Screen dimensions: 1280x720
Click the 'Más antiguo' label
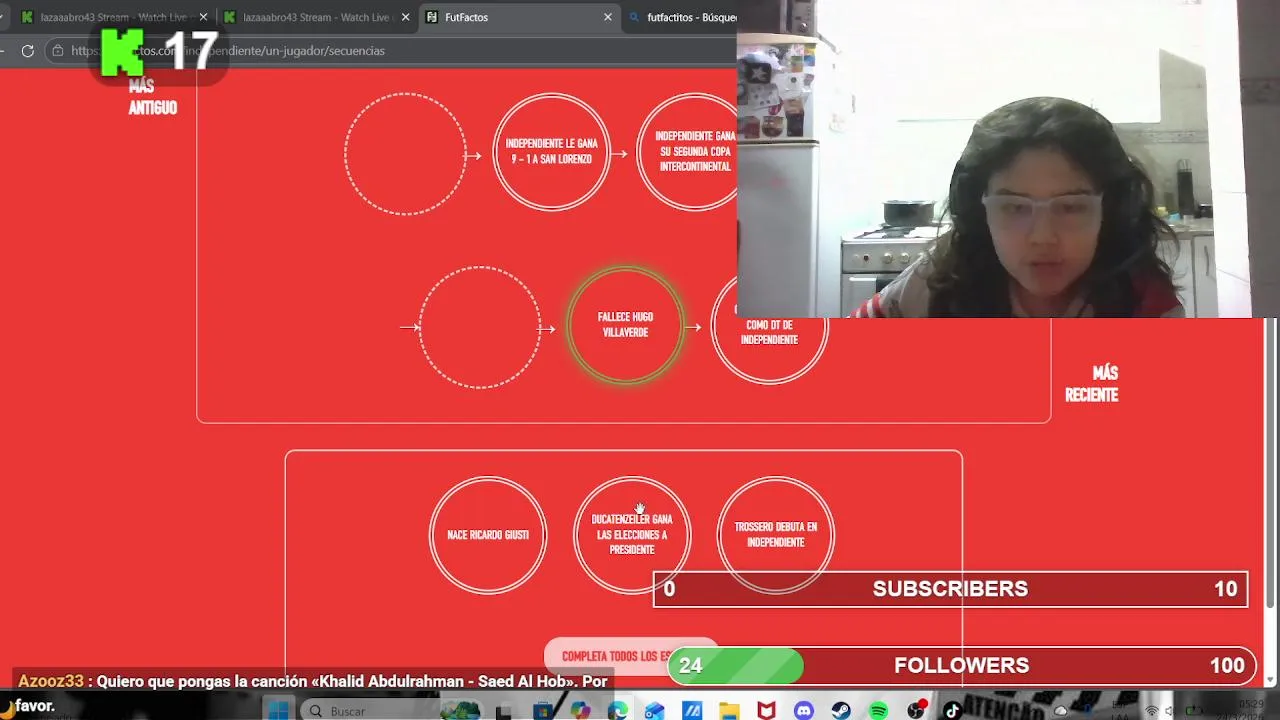(152, 97)
